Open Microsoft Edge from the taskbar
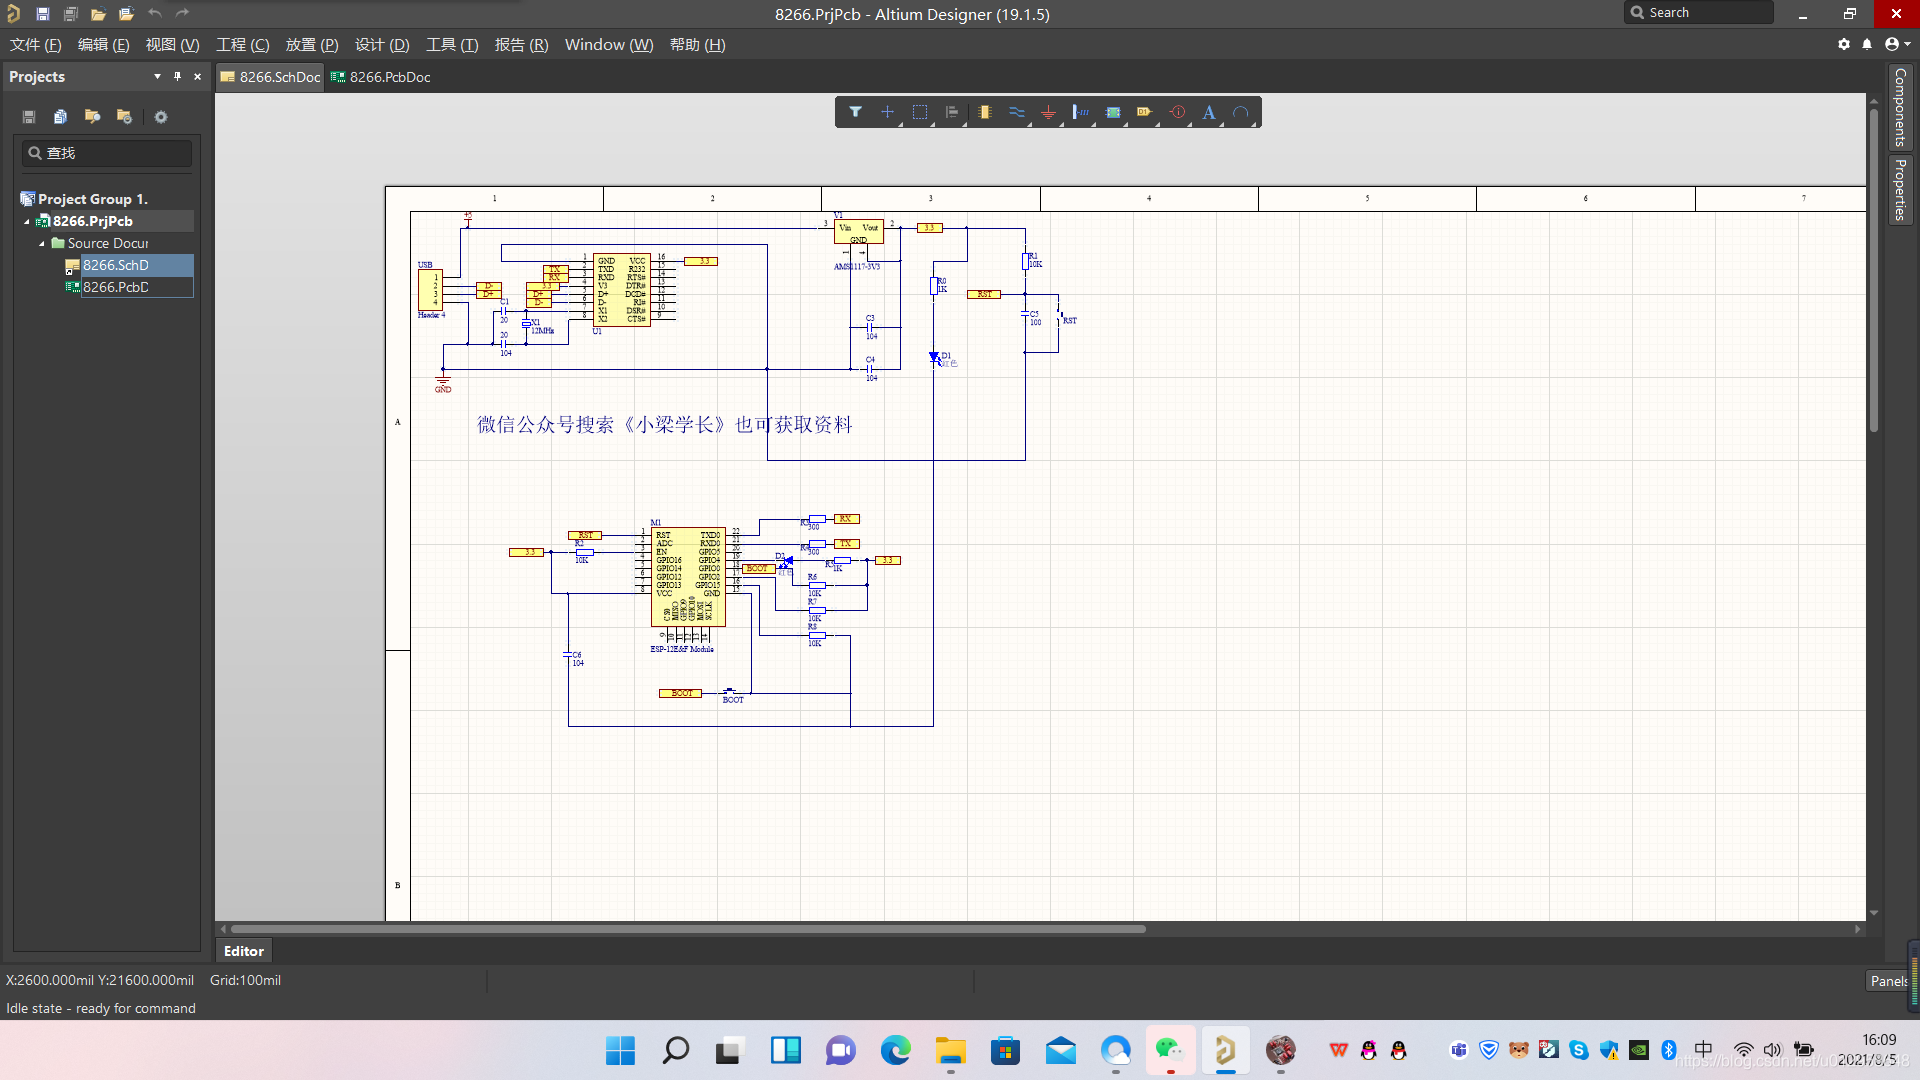The width and height of the screenshot is (1920, 1080). point(896,1050)
